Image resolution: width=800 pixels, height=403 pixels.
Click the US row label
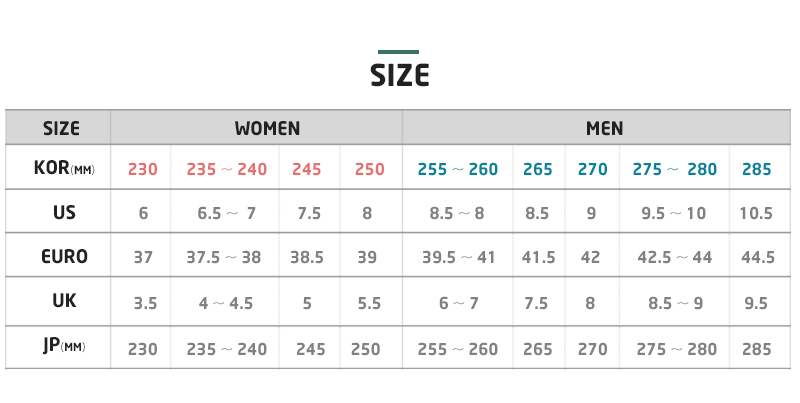64,212
